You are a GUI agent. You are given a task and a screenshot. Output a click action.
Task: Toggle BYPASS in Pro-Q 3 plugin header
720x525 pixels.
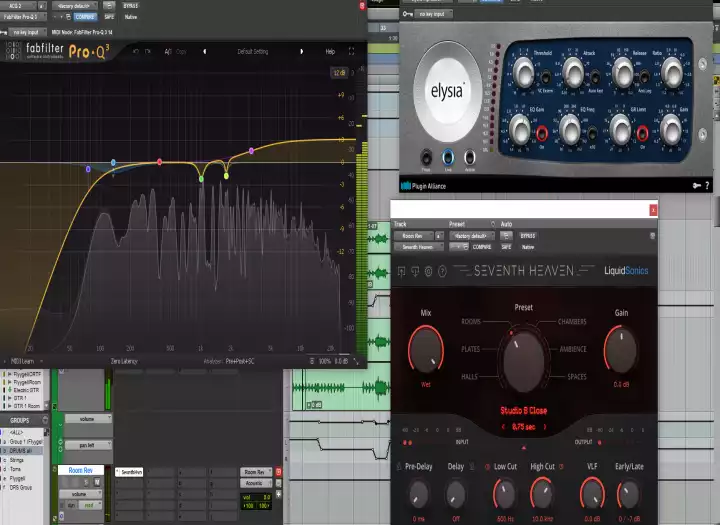(x=130, y=6)
